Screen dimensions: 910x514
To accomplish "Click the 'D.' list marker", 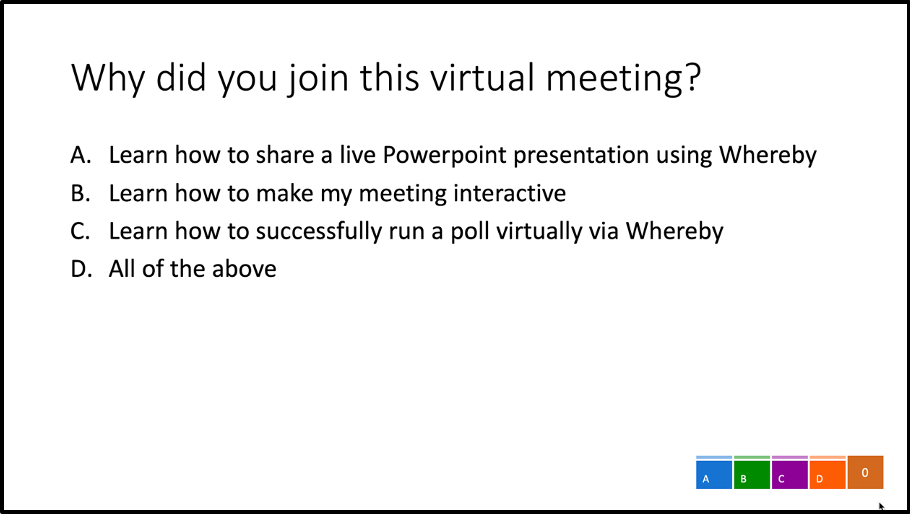I will 81,269.
